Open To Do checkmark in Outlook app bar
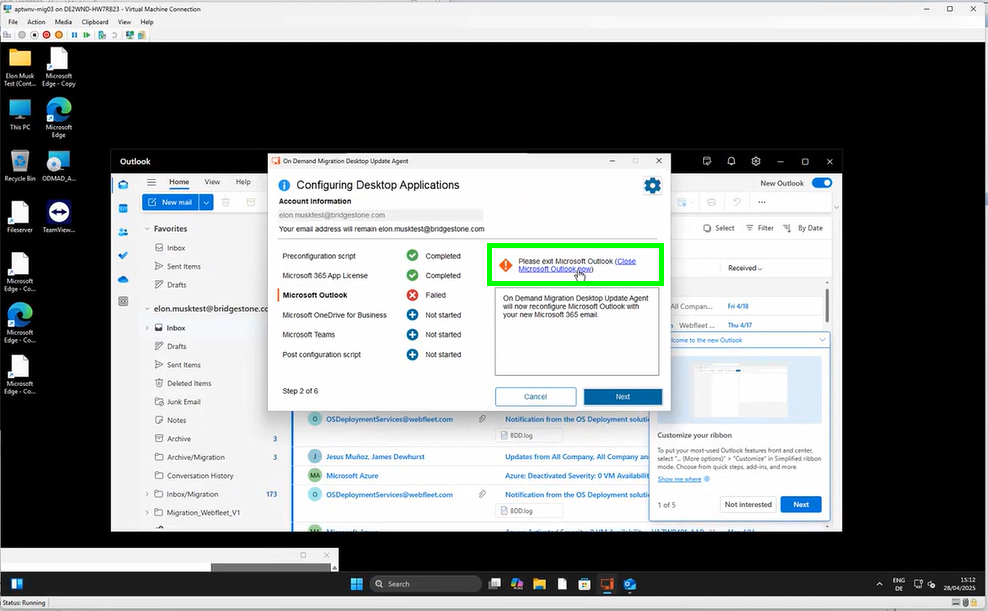The width and height of the screenshot is (988, 611). 124,255
